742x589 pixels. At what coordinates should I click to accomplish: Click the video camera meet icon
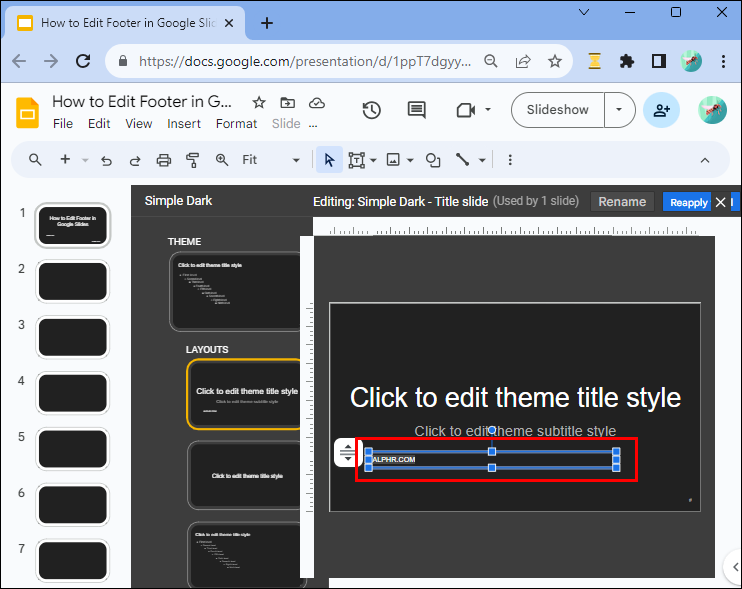click(466, 110)
